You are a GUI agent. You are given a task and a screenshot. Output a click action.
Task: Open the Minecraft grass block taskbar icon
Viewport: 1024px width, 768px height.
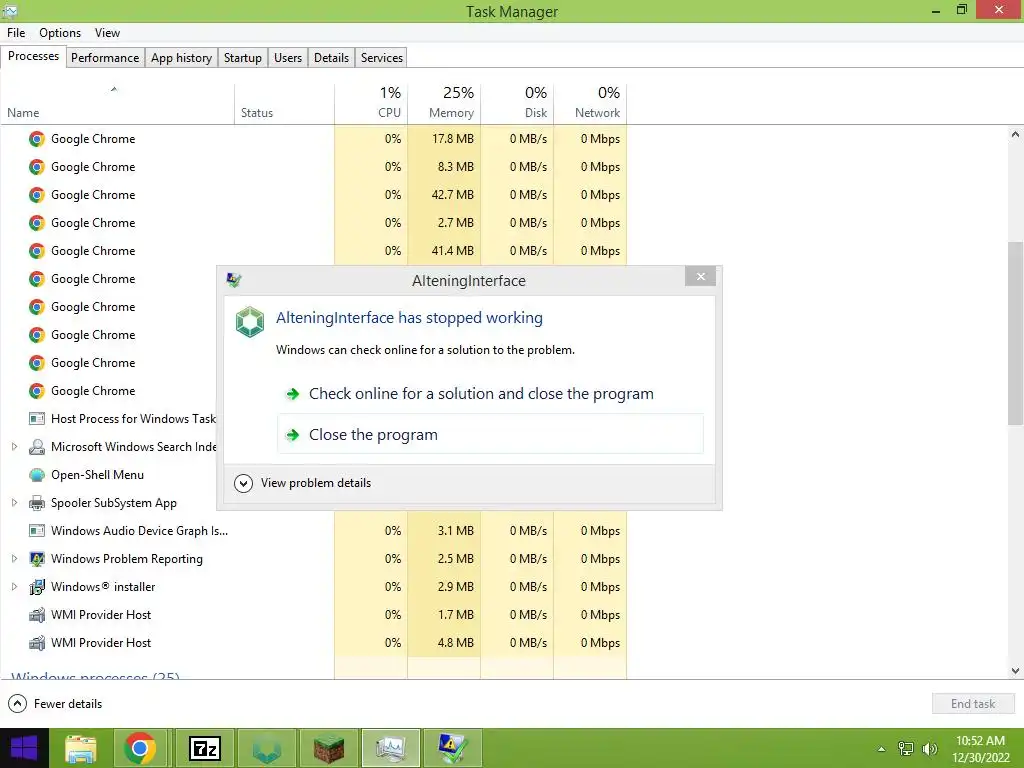coord(328,748)
